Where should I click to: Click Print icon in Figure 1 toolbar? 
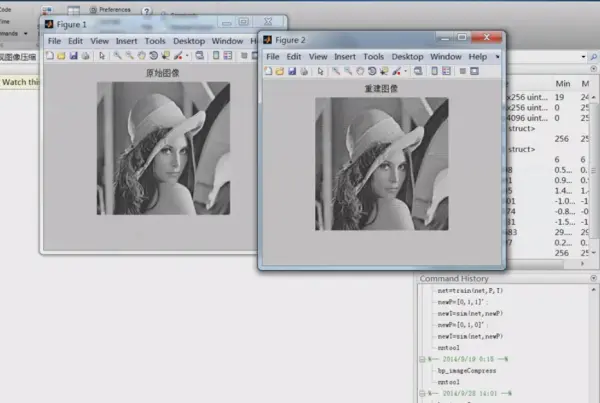click(86, 55)
